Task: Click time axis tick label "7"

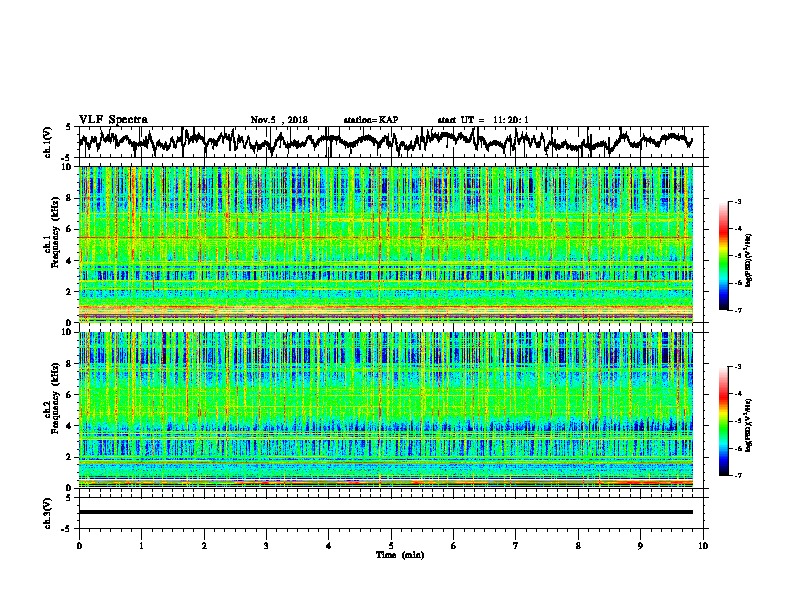Action: pos(516,546)
